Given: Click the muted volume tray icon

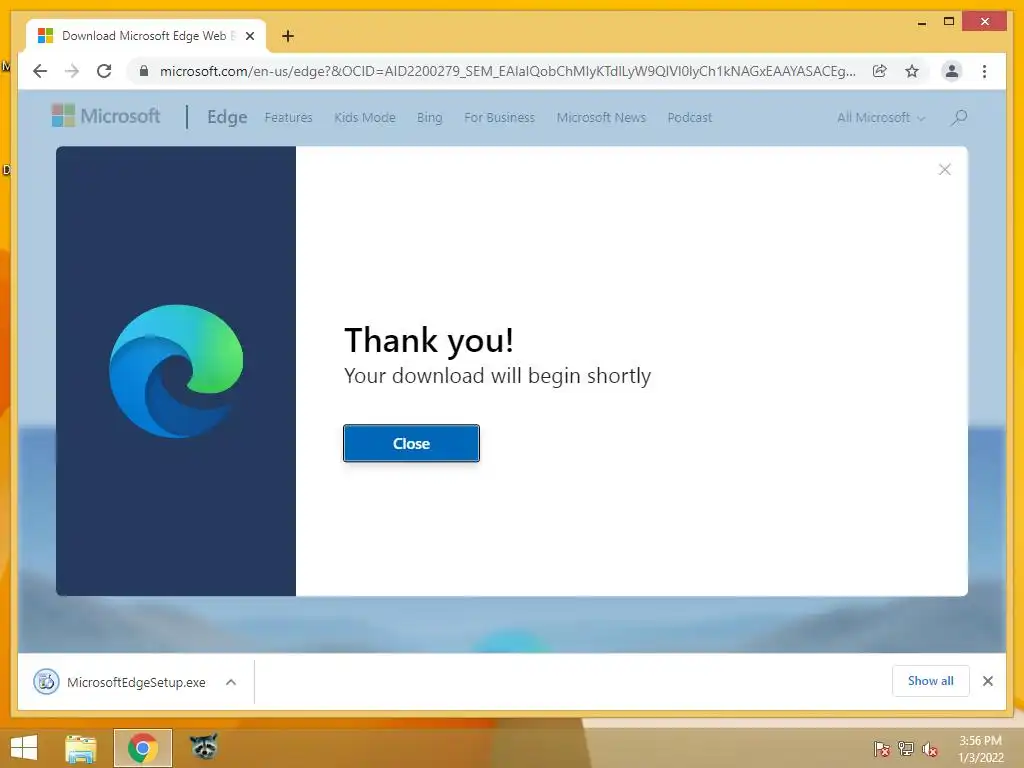Looking at the screenshot, I should coord(930,748).
